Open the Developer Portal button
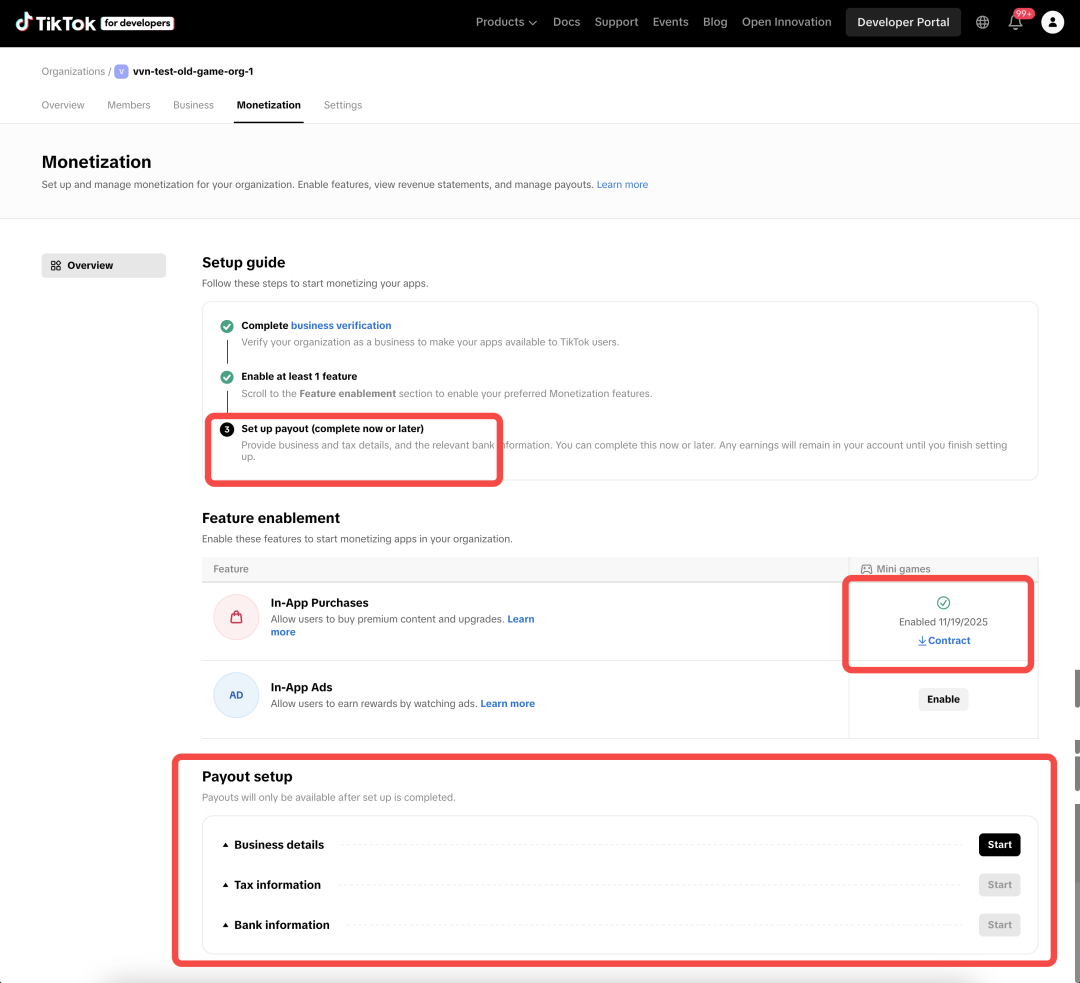The image size is (1080, 983). point(903,22)
